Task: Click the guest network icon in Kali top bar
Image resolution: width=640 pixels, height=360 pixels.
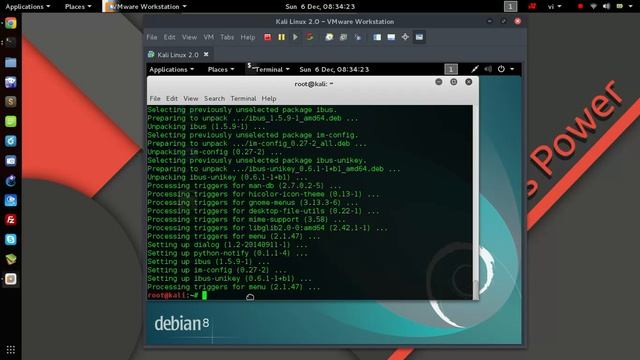Action: 474,69
